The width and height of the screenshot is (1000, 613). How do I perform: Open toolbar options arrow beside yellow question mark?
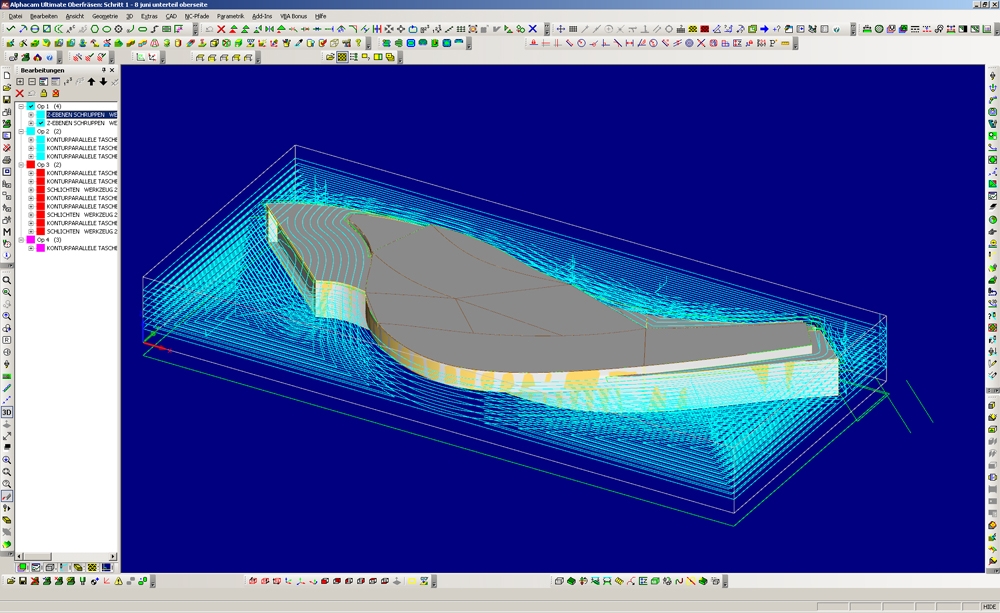tap(367, 44)
